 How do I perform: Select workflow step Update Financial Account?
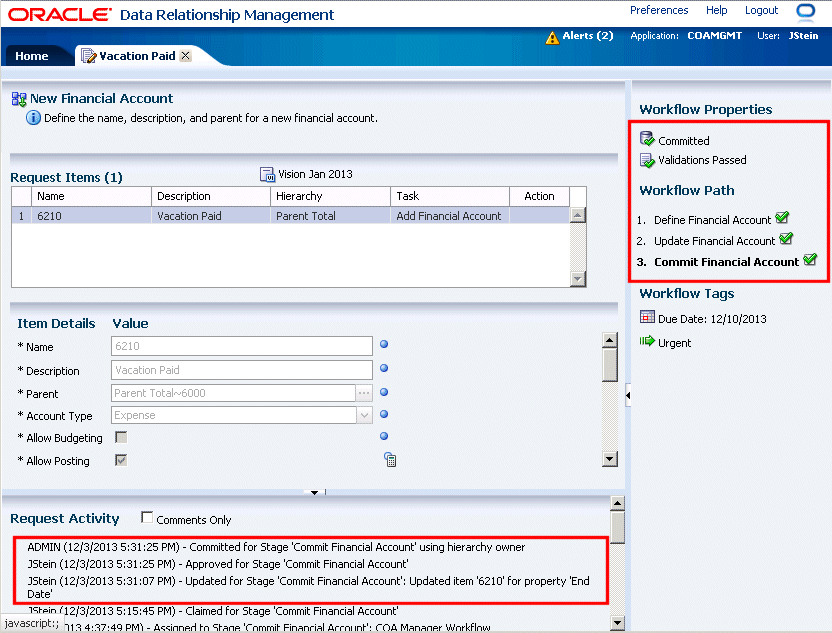(x=714, y=241)
